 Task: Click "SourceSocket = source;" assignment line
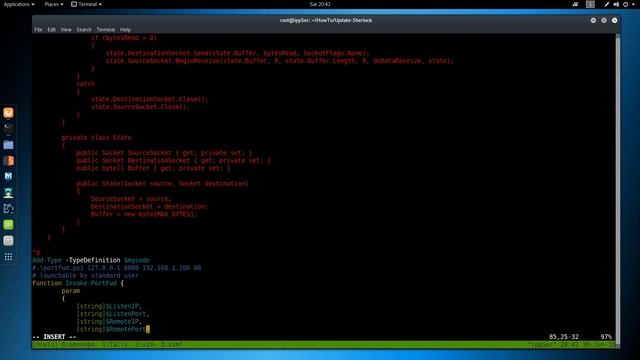tap(131, 199)
